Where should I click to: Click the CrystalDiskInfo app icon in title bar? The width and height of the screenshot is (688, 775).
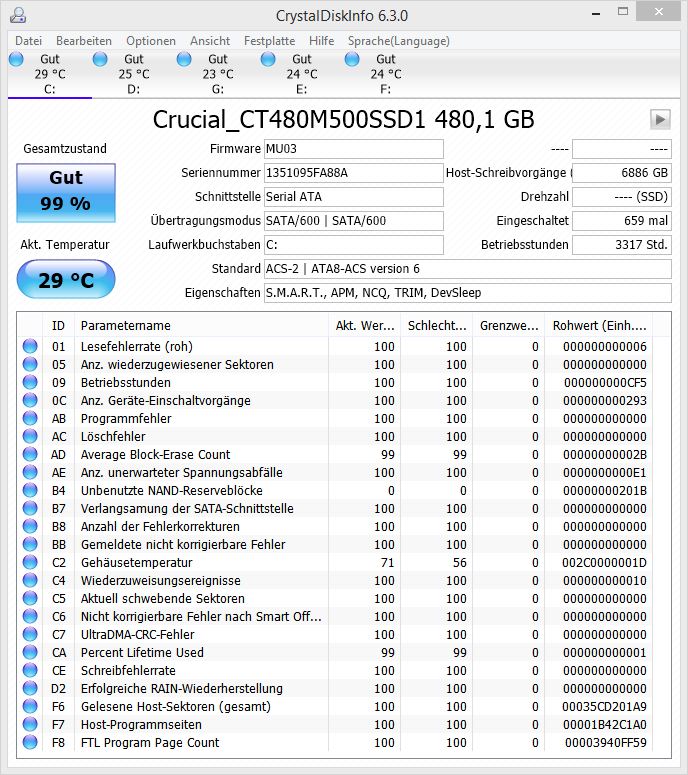click(x=18, y=15)
